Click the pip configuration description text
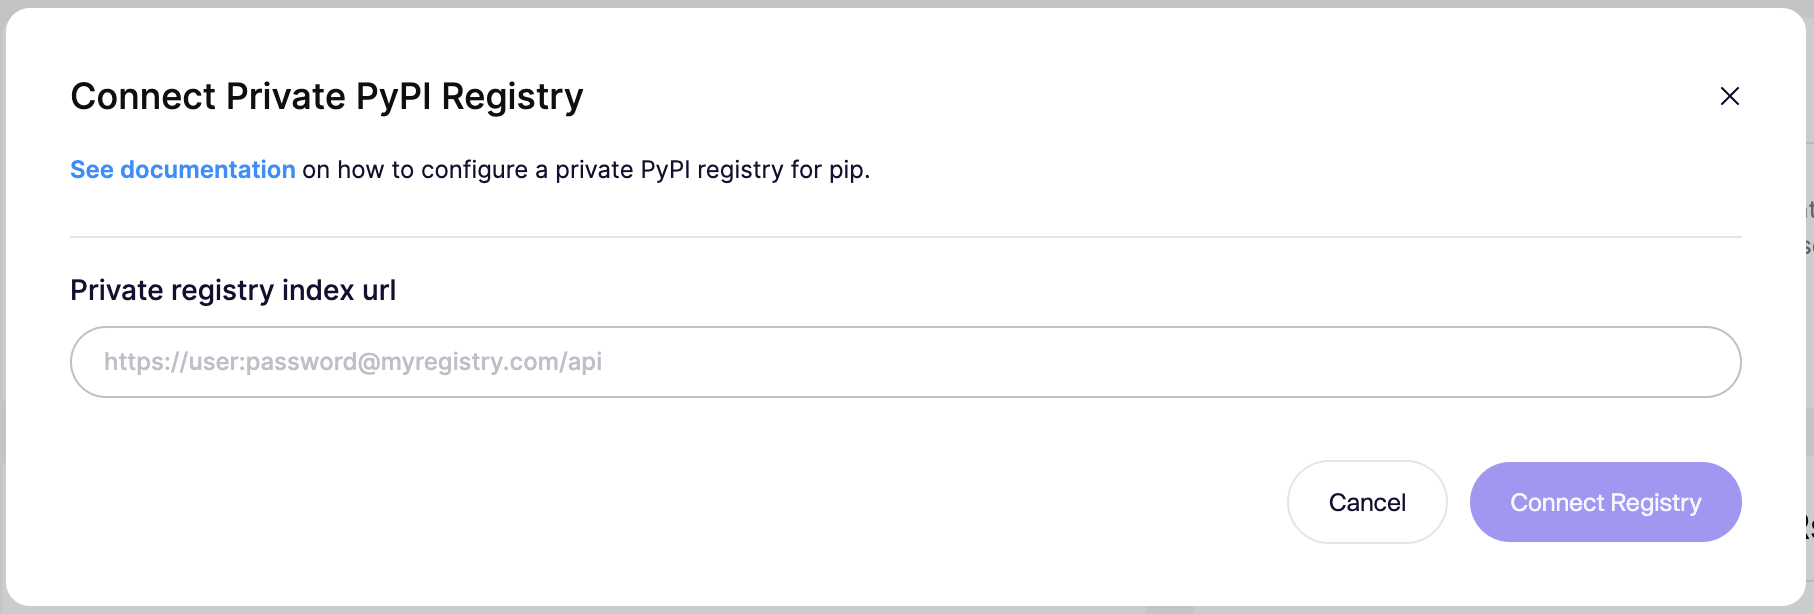 pos(586,170)
